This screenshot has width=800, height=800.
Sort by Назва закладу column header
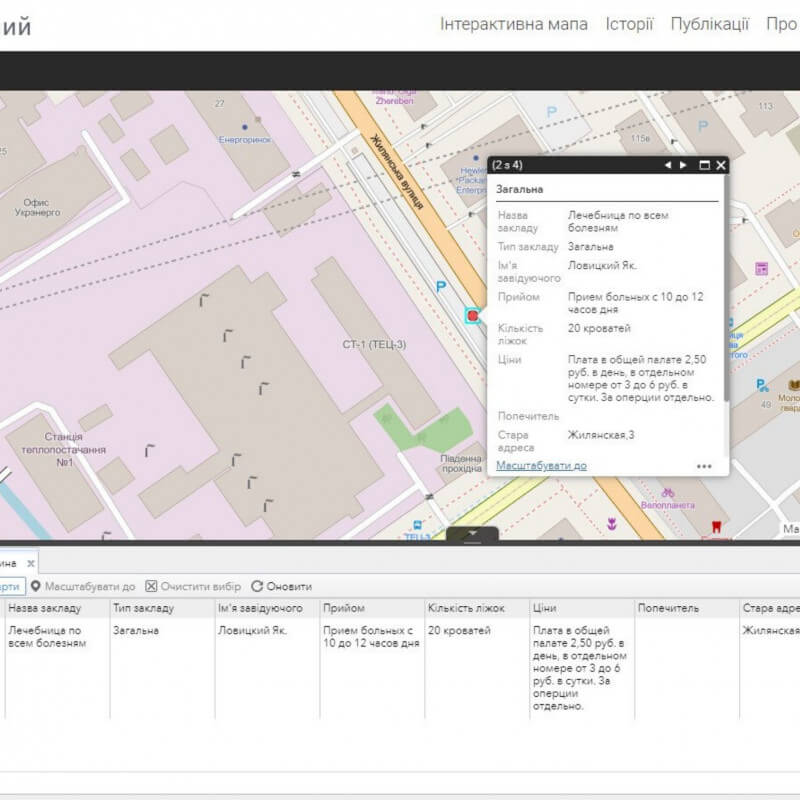click(45, 608)
